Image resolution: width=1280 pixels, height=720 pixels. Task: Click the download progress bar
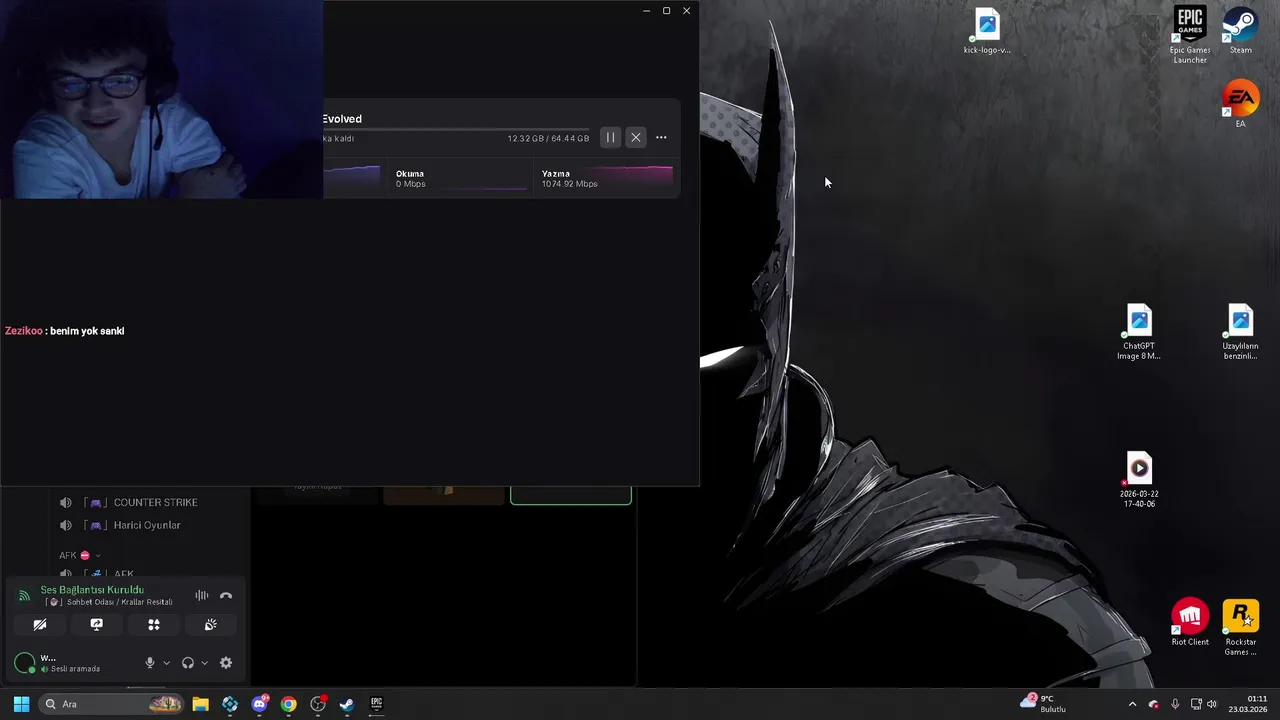[x=456, y=129]
